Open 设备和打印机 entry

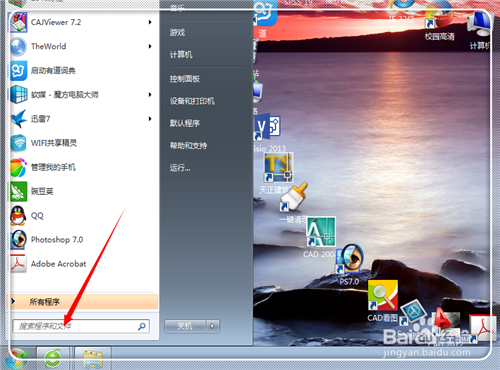click(x=192, y=101)
